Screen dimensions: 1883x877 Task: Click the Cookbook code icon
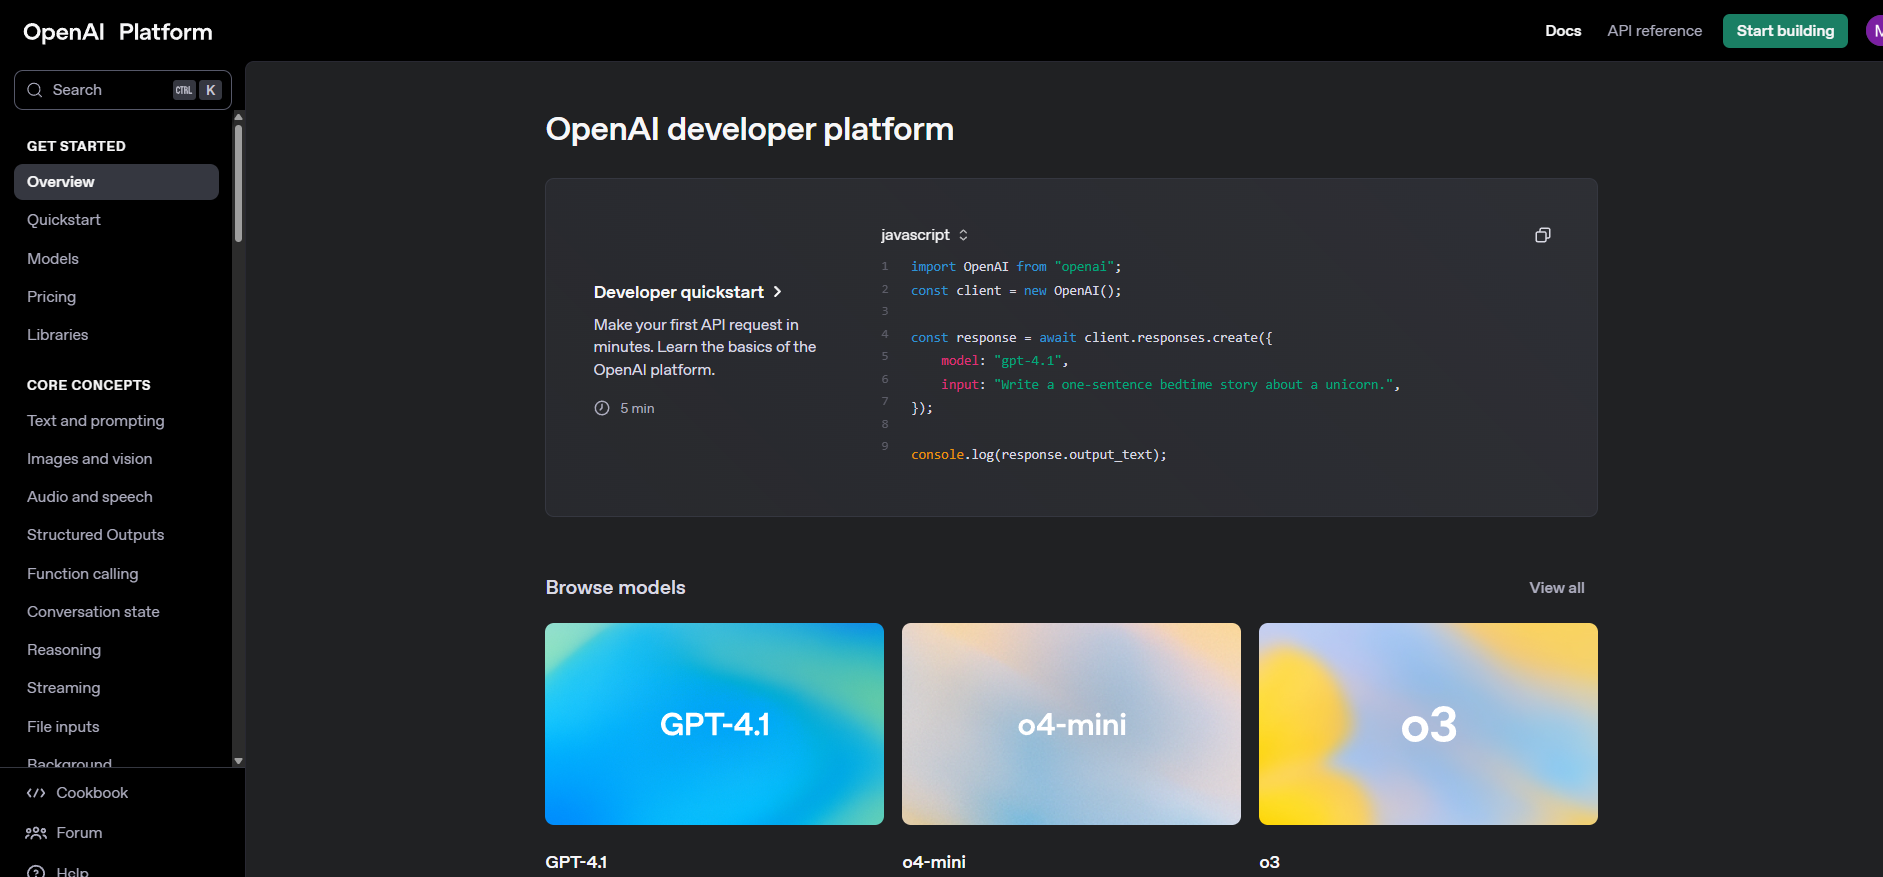click(36, 793)
